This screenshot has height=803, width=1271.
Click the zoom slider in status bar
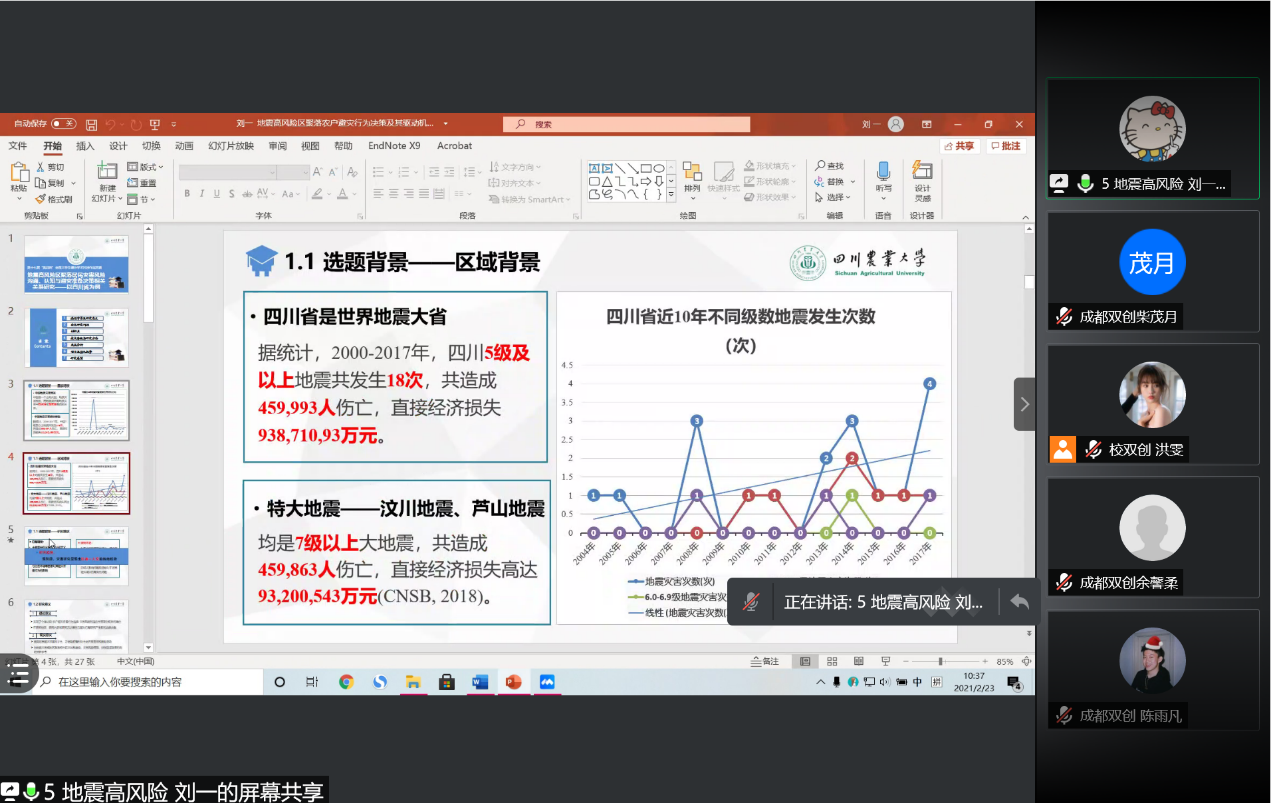940,661
